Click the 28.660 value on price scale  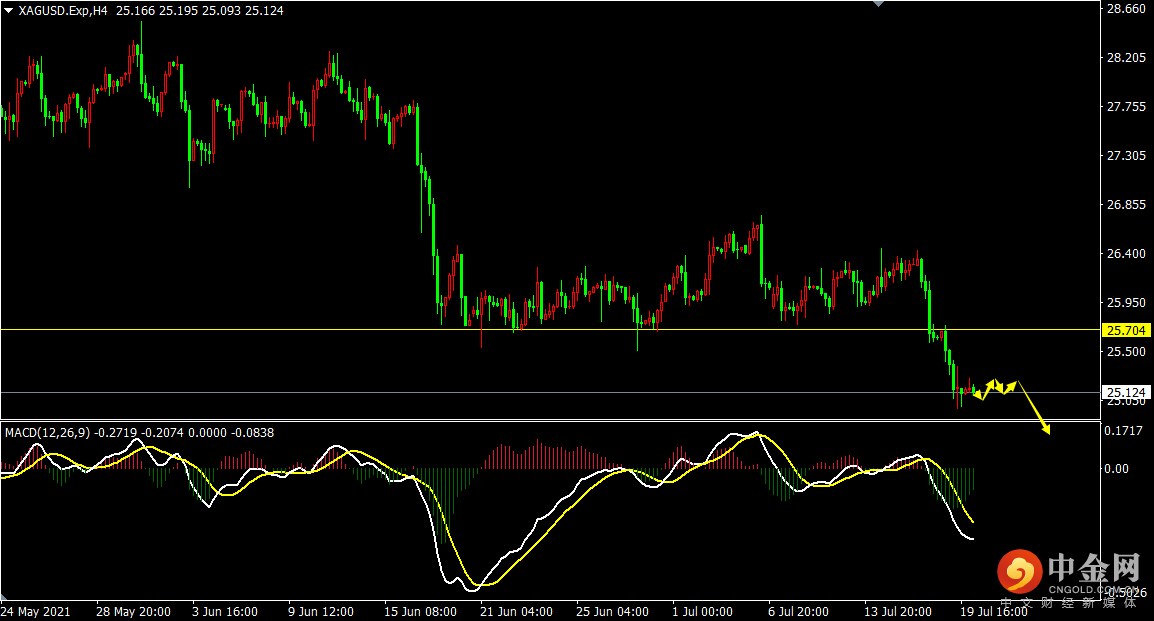(x=1126, y=9)
